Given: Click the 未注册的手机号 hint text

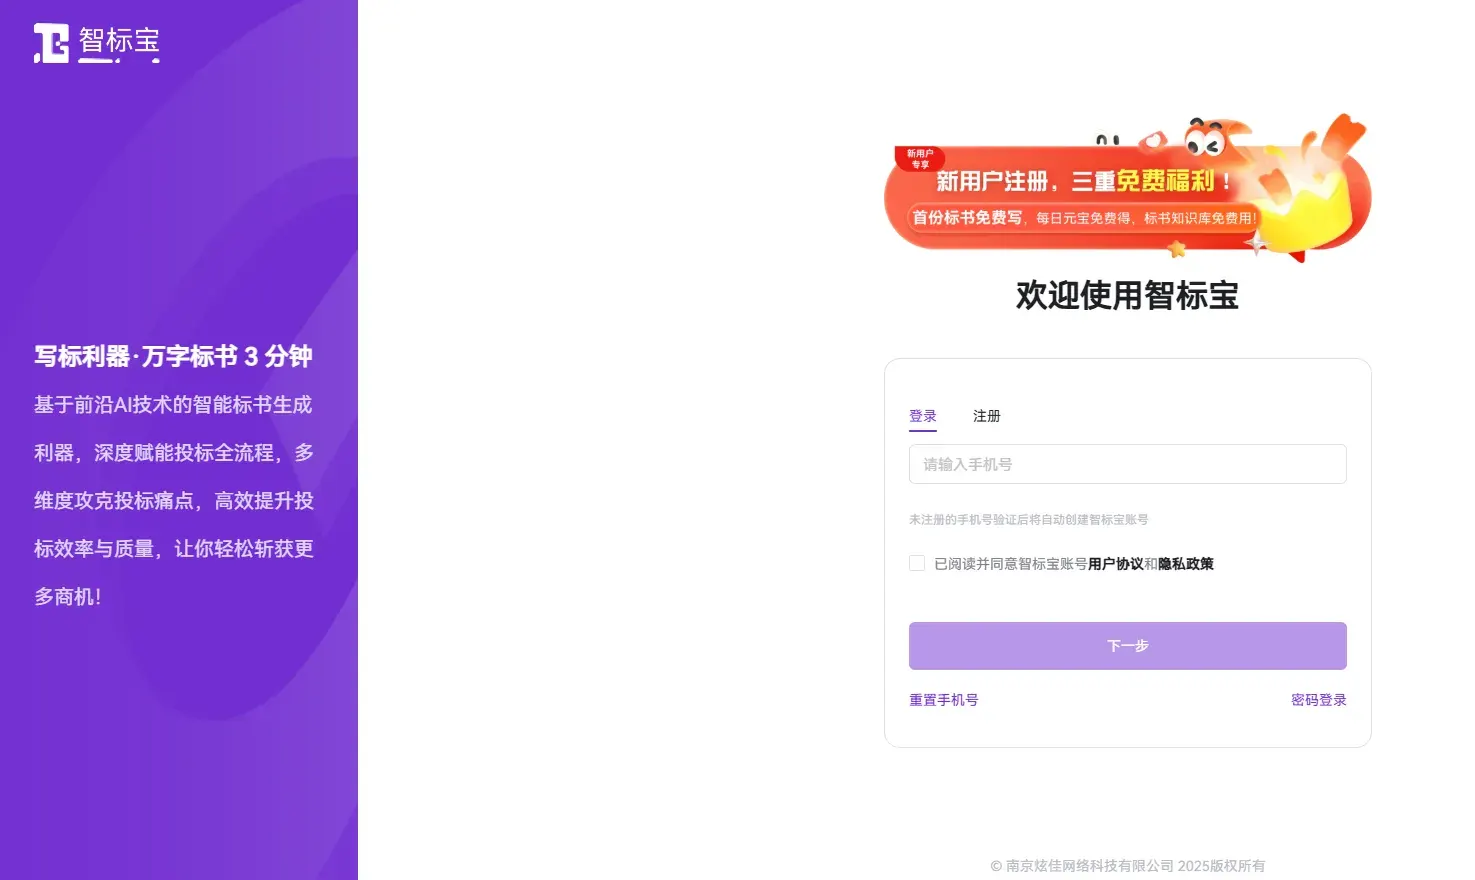Looking at the screenshot, I should click(x=1028, y=520).
